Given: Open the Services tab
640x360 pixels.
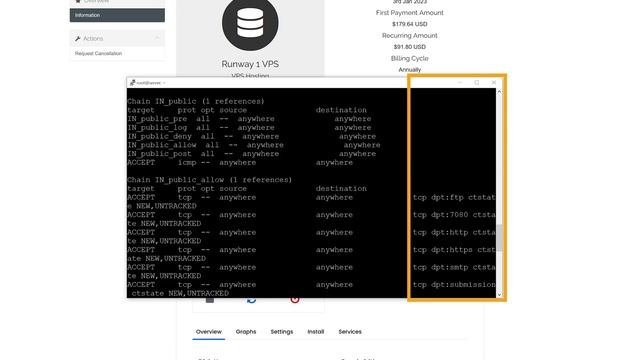Looking at the screenshot, I should 350,332.
